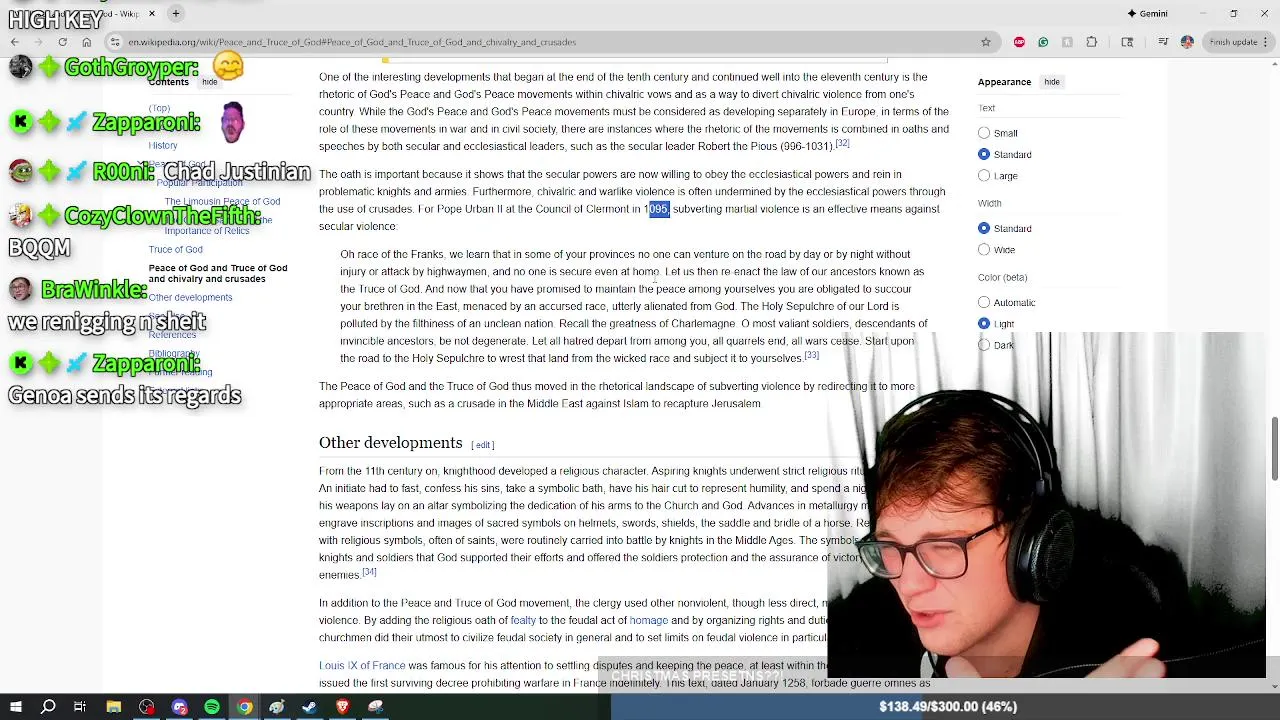Open Chrome side panel search icon
The width and height of the screenshot is (1280, 720).
click(1127, 42)
